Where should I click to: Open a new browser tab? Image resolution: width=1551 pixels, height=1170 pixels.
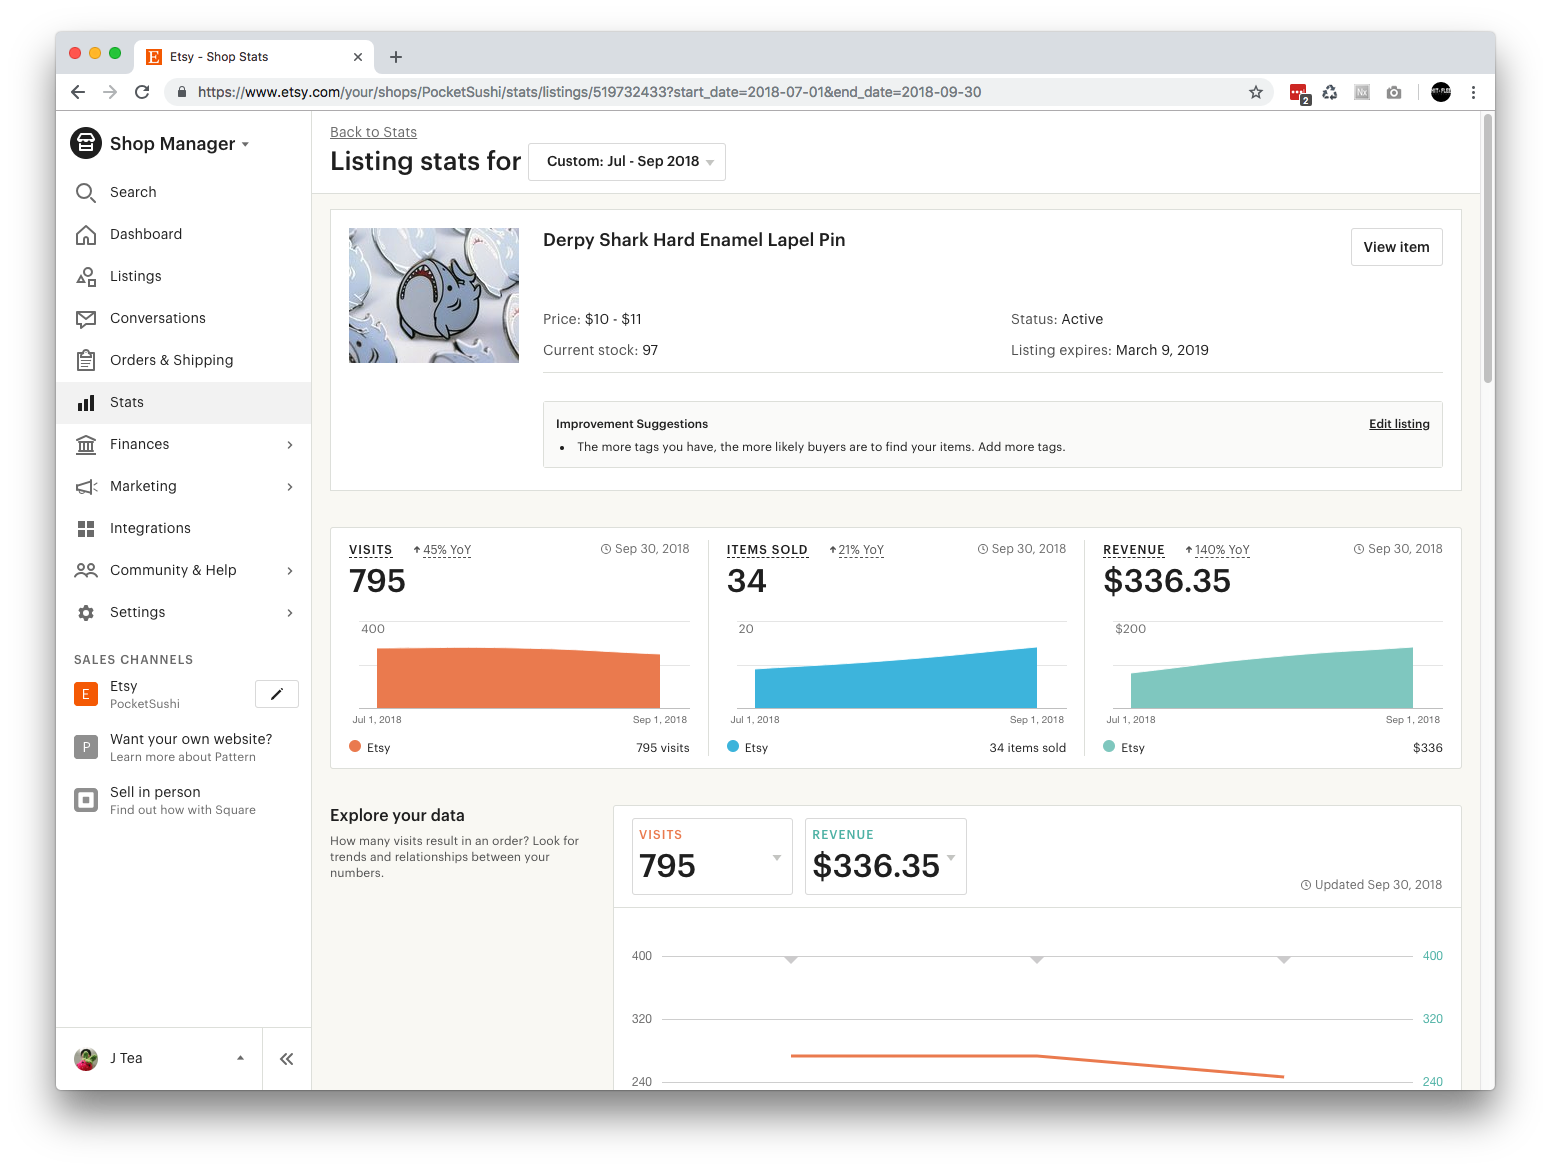396,57
